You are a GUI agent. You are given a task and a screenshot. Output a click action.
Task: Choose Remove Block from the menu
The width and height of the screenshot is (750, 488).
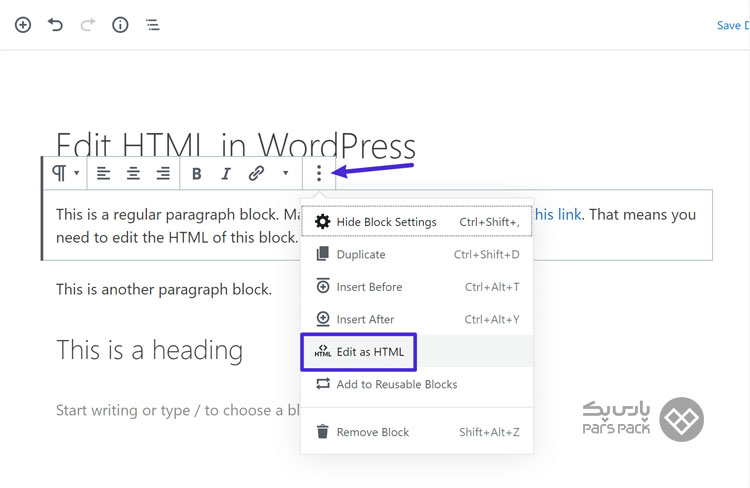pos(417,432)
